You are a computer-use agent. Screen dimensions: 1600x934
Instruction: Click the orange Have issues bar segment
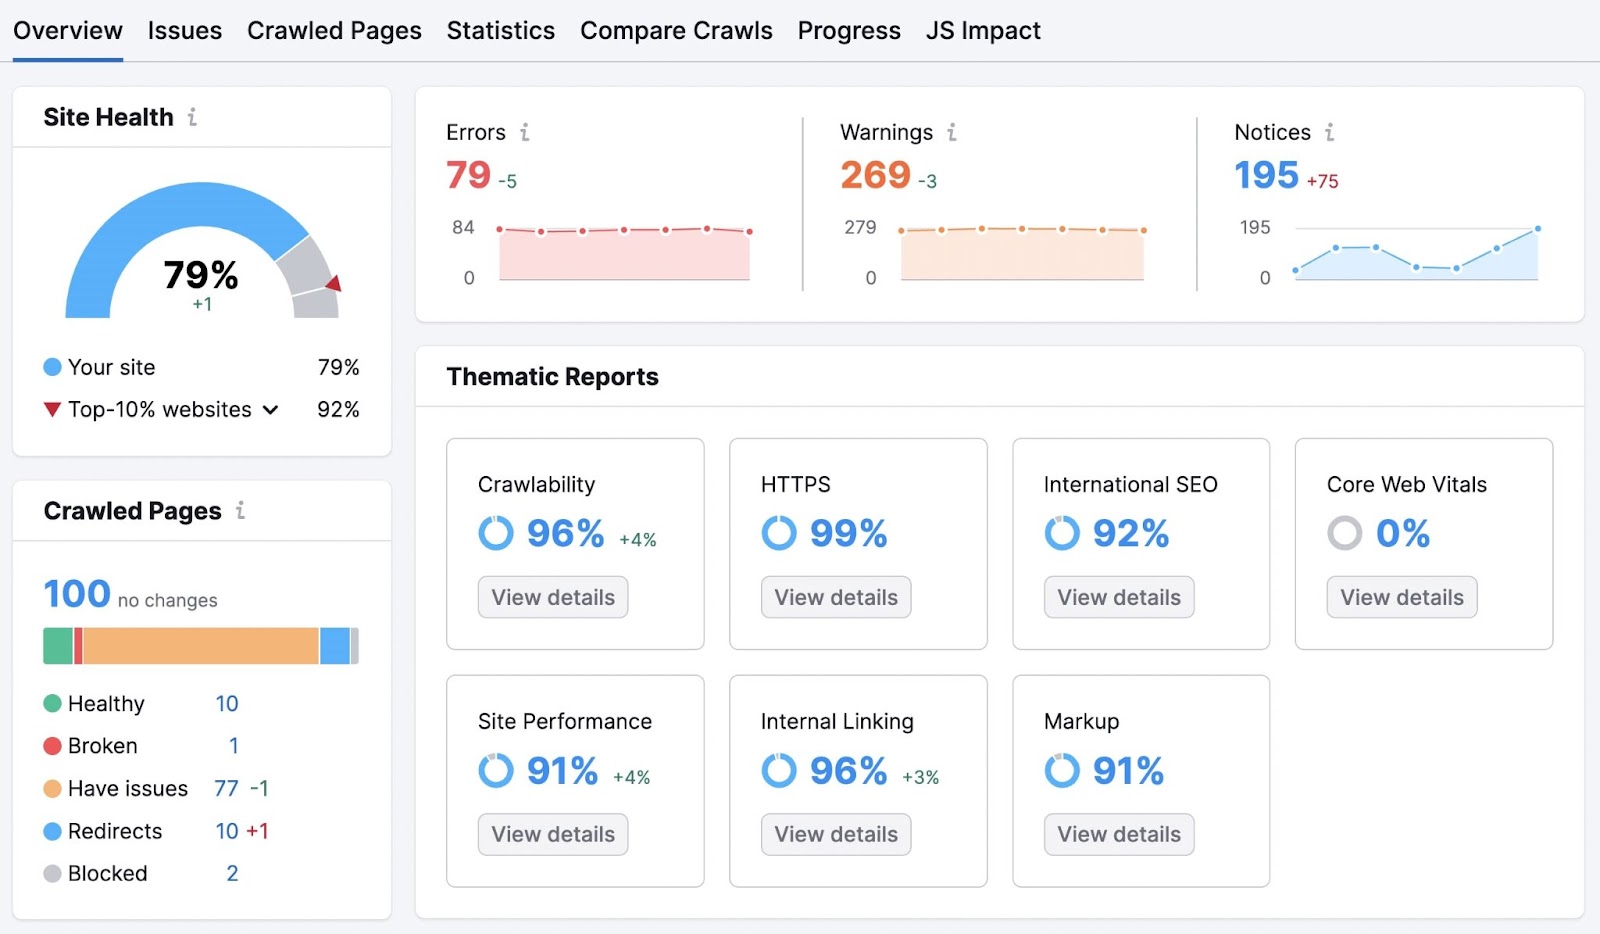(x=200, y=645)
